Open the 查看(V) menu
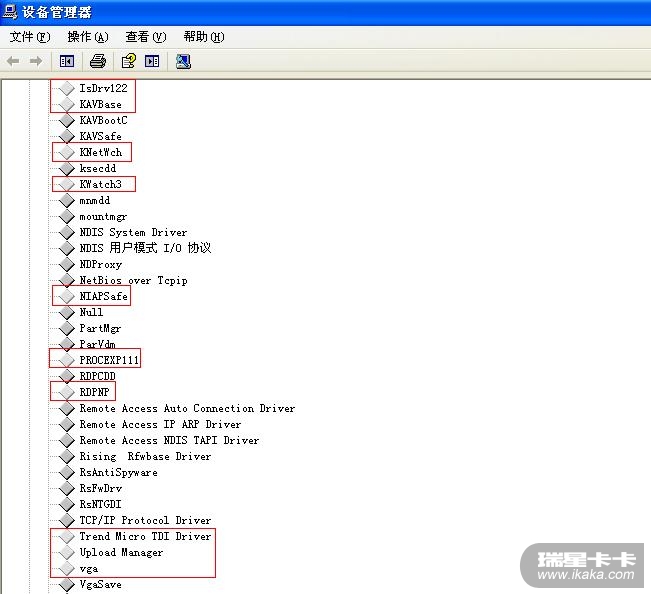Image resolution: width=651 pixels, height=594 pixels. click(x=146, y=37)
